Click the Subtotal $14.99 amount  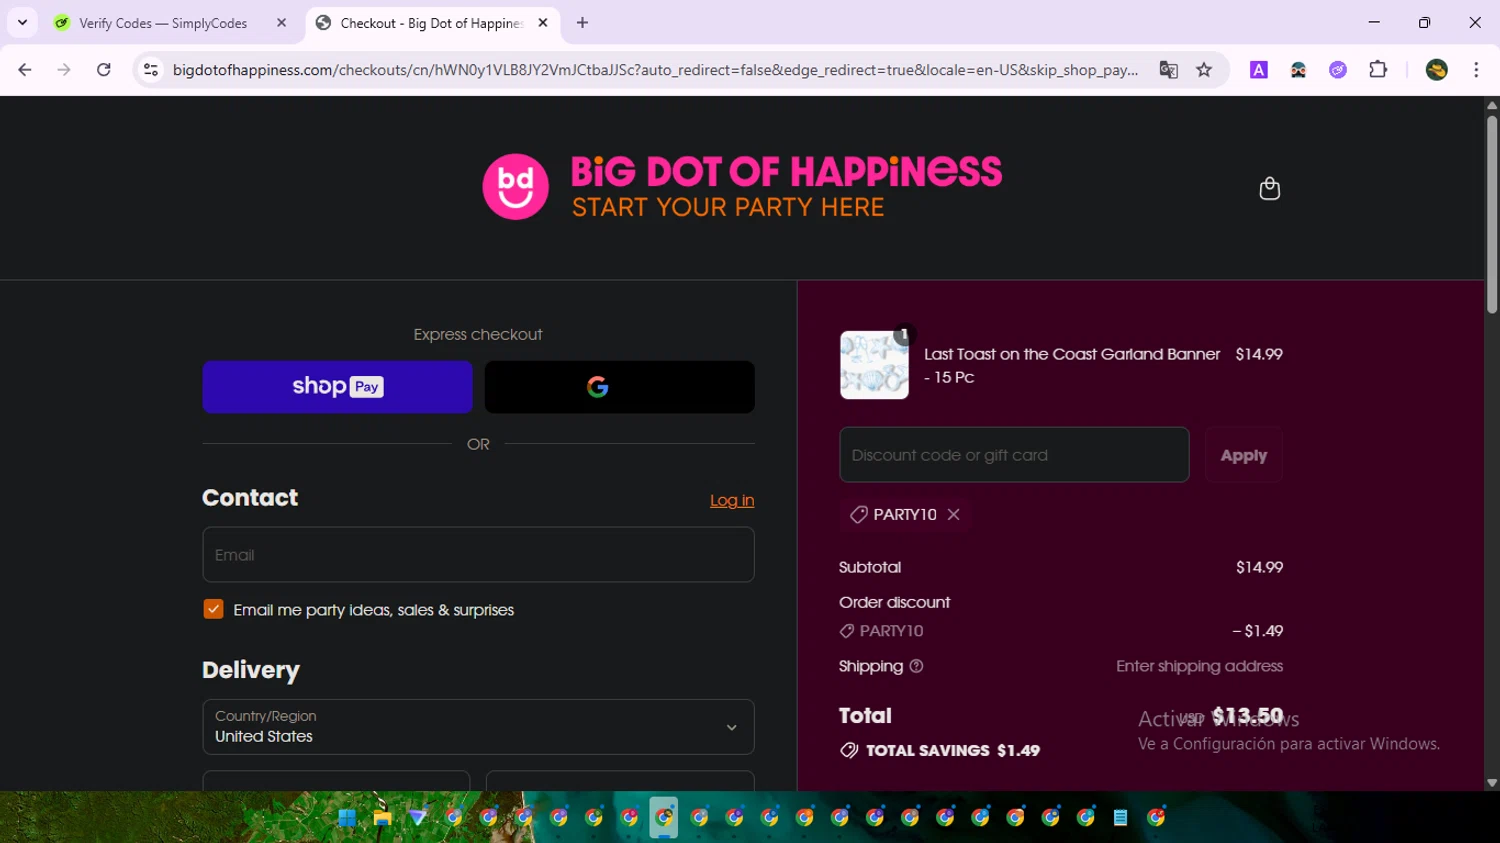1259,567
